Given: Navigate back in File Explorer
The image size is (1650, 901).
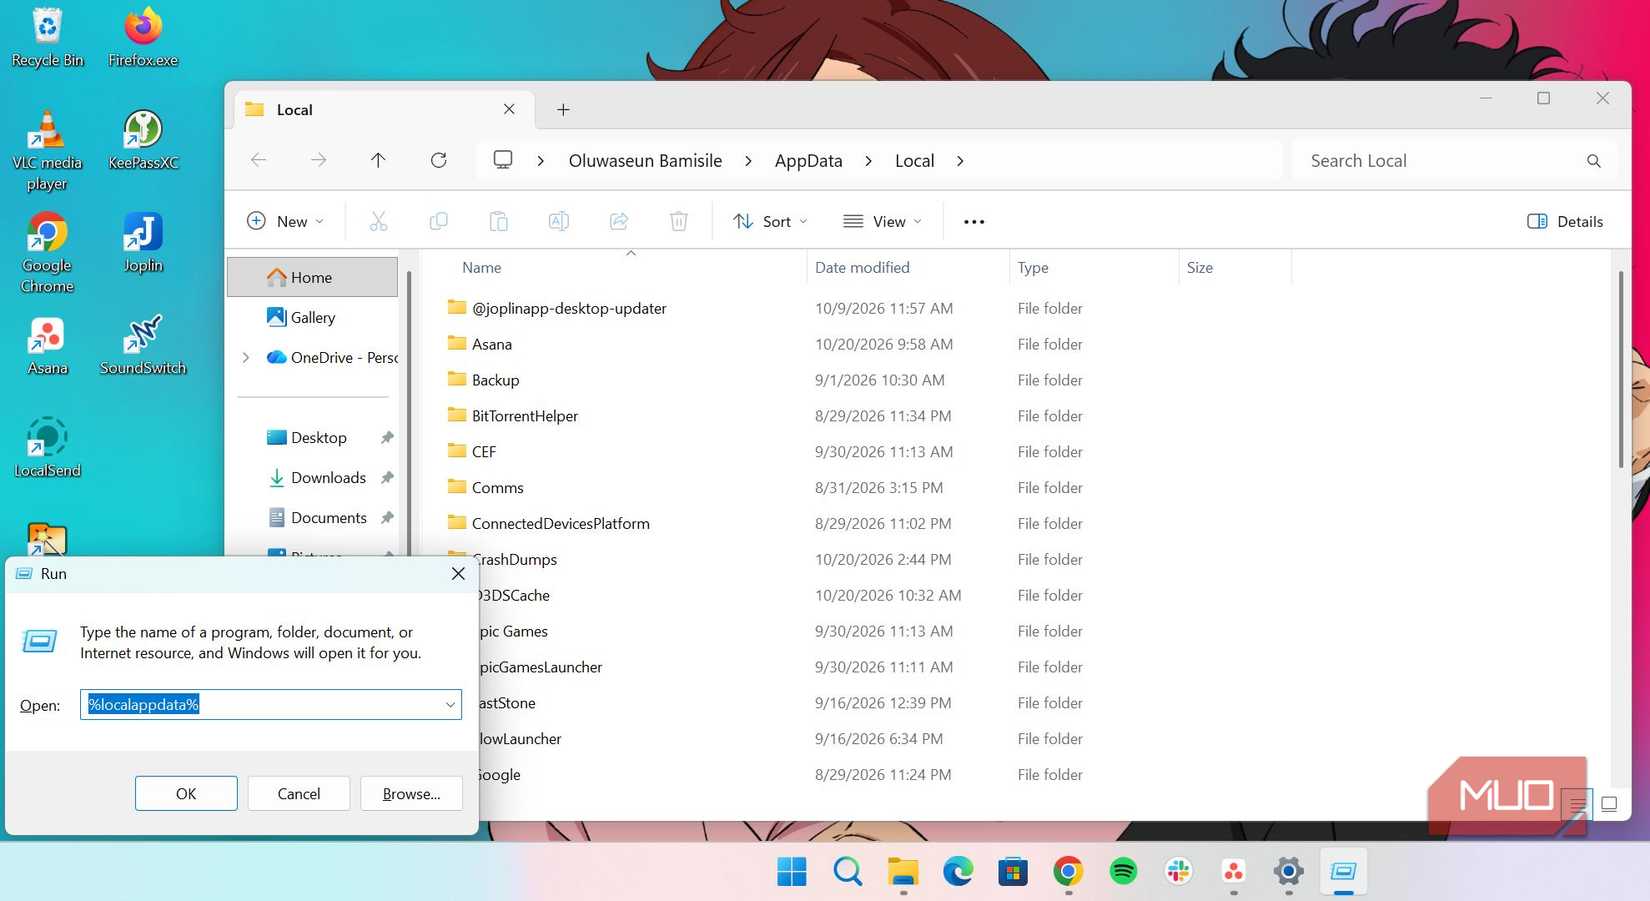Looking at the screenshot, I should tap(258, 160).
